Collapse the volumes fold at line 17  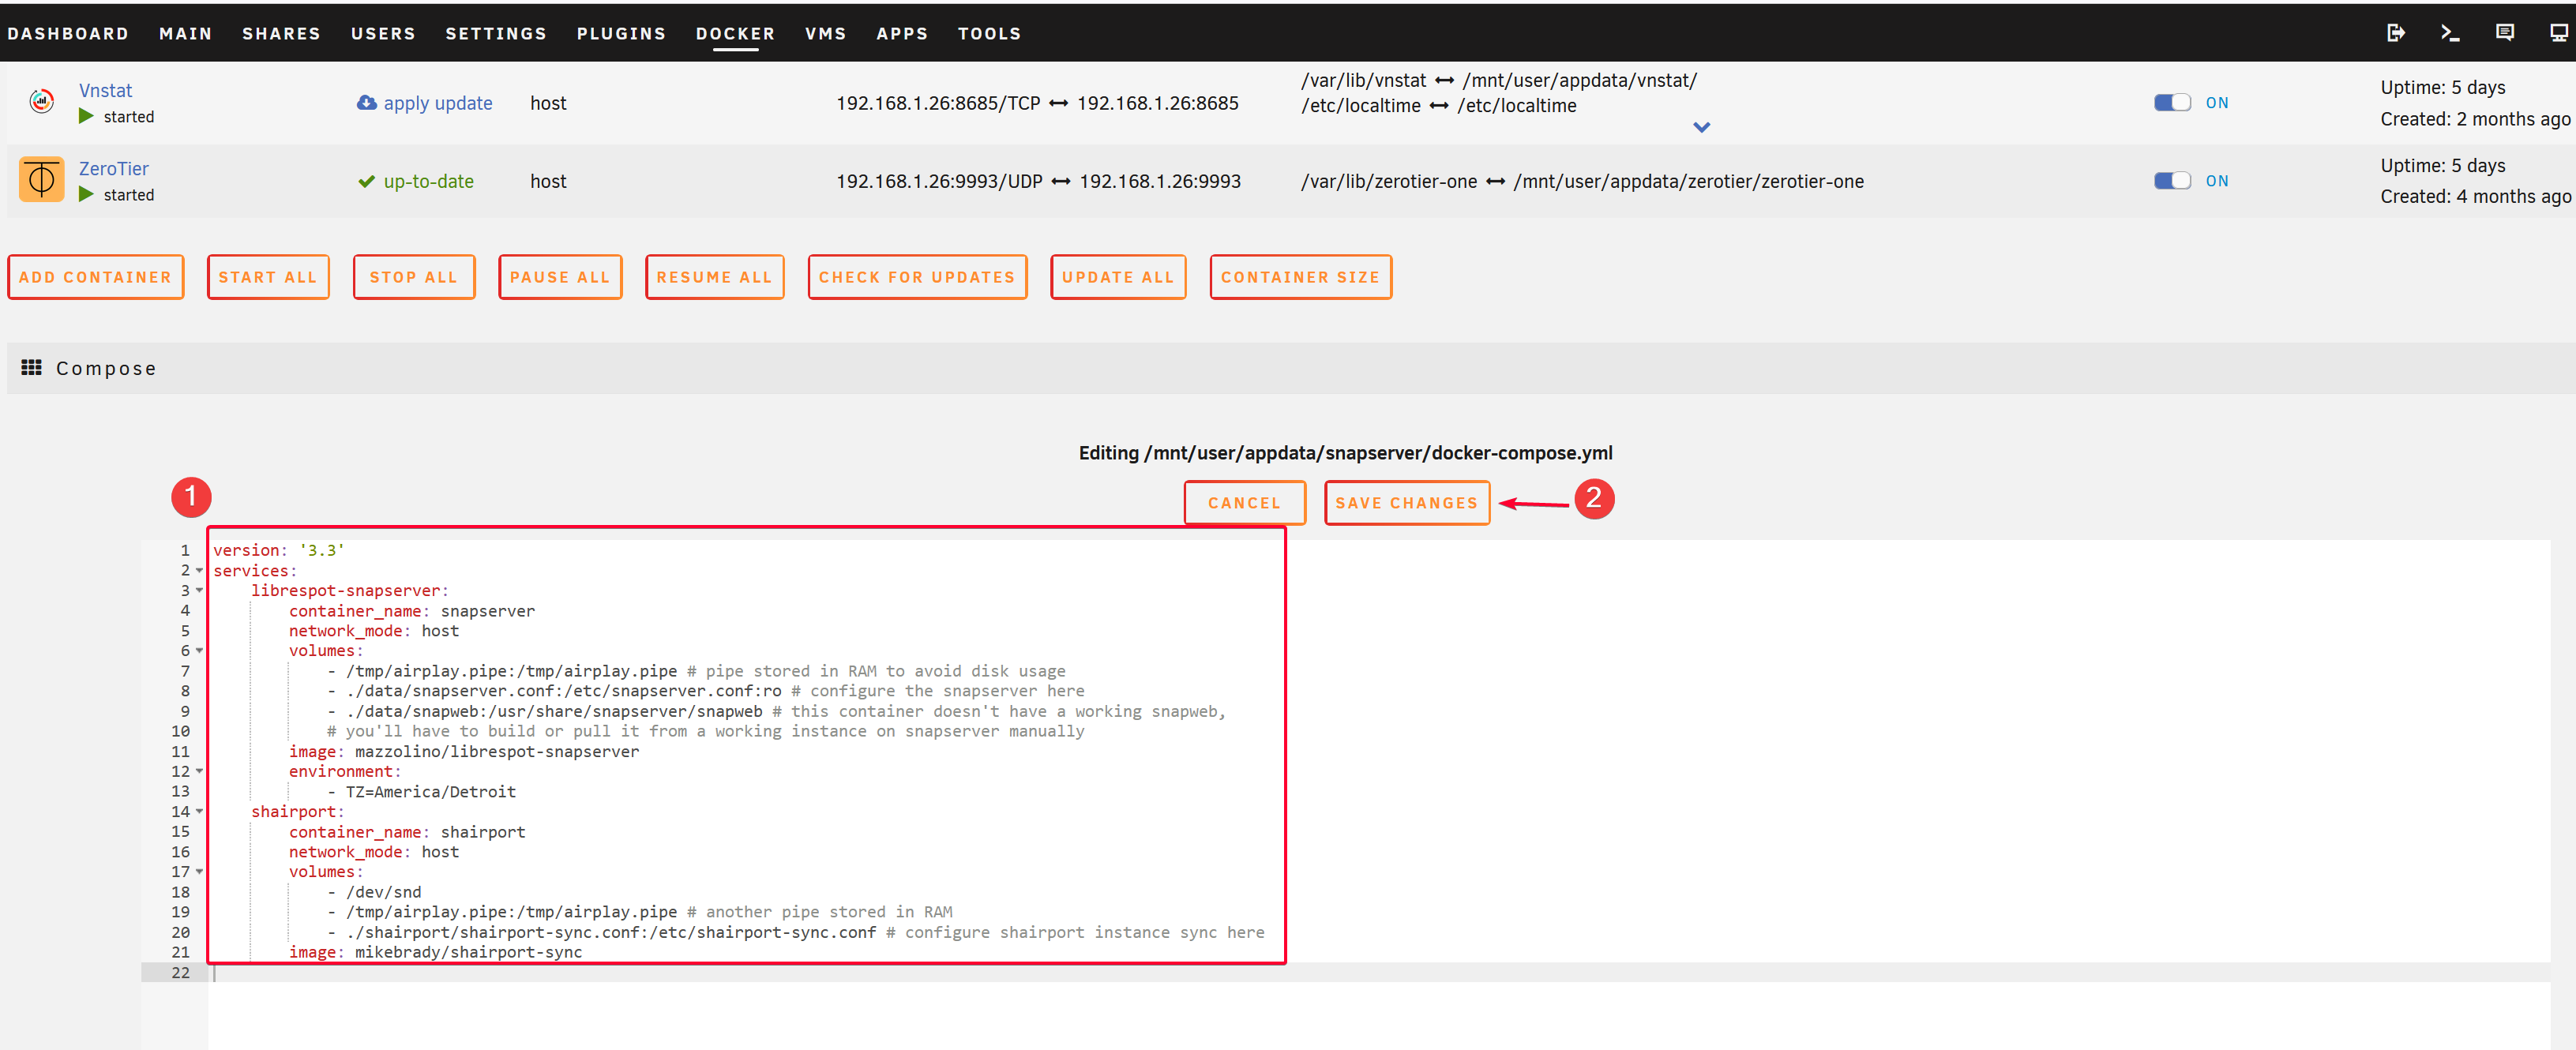[x=199, y=871]
